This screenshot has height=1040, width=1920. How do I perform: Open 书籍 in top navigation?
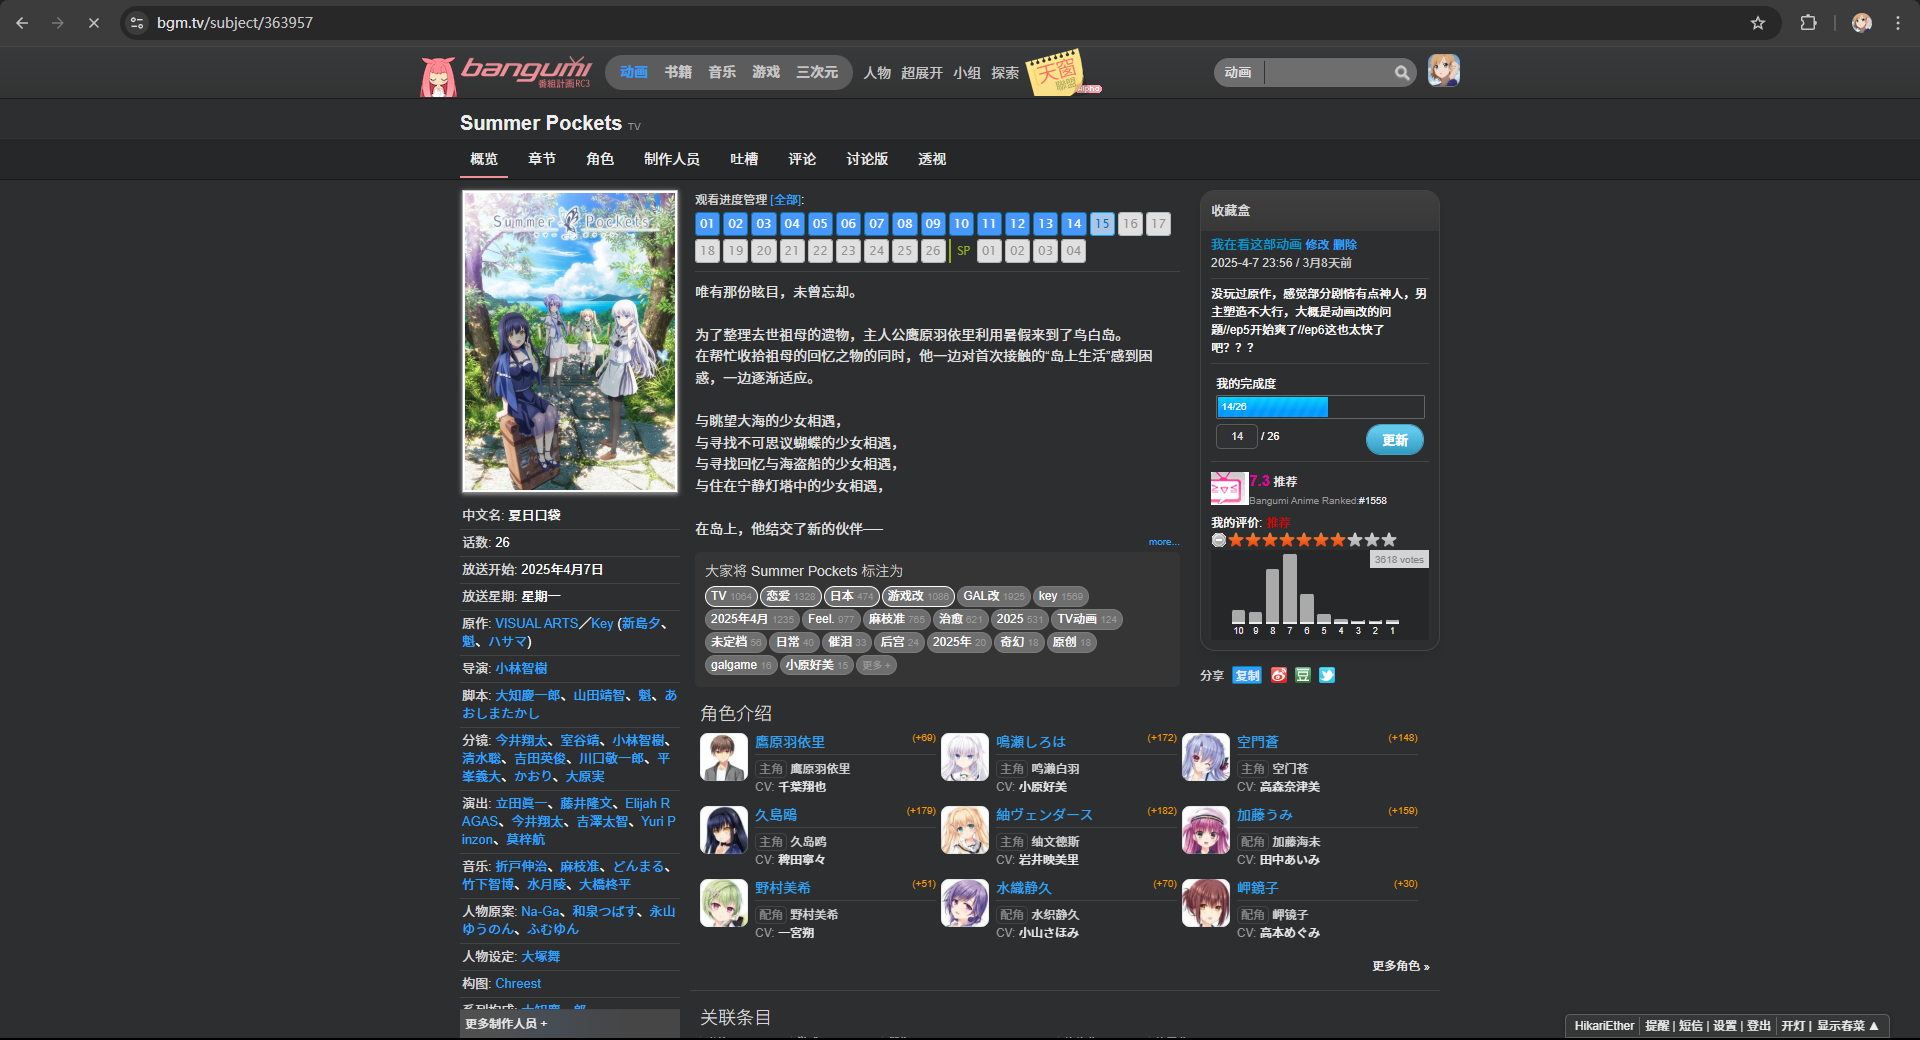coord(678,72)
